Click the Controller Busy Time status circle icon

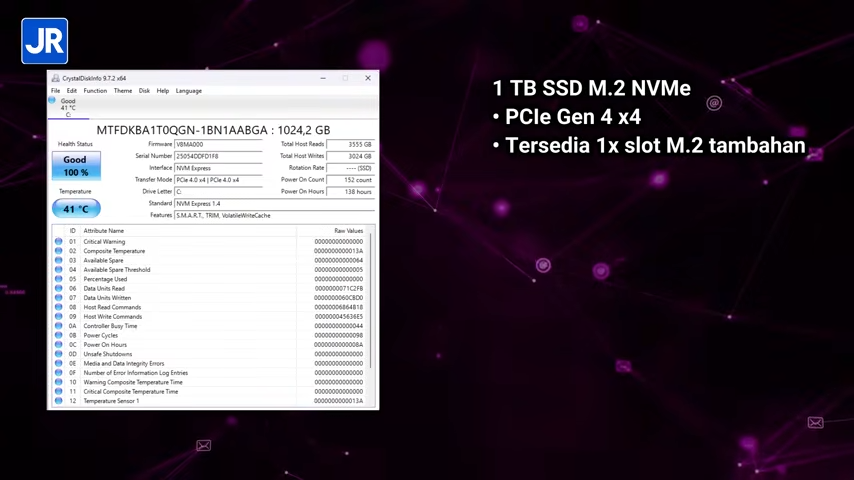pos(58,326)
